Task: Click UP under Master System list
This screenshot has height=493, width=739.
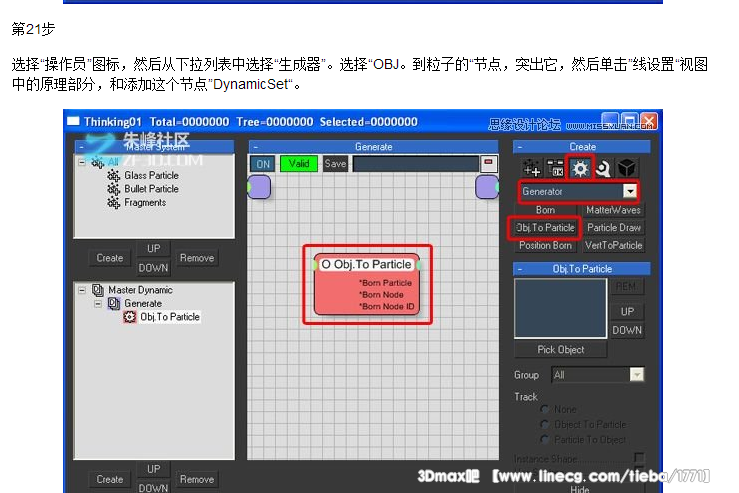Action: coord(153,248)
